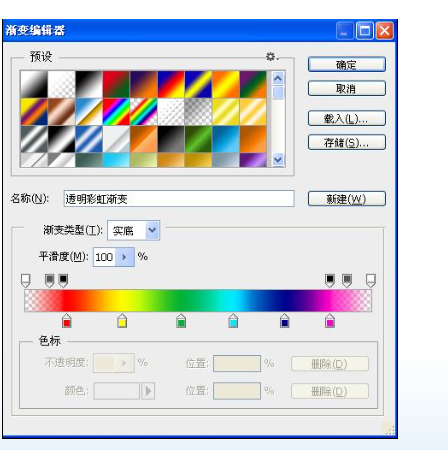Click the preset list scroll-down arrow
Image resolution: width=448 pixels, height=450 pixels.
point(278,160)
